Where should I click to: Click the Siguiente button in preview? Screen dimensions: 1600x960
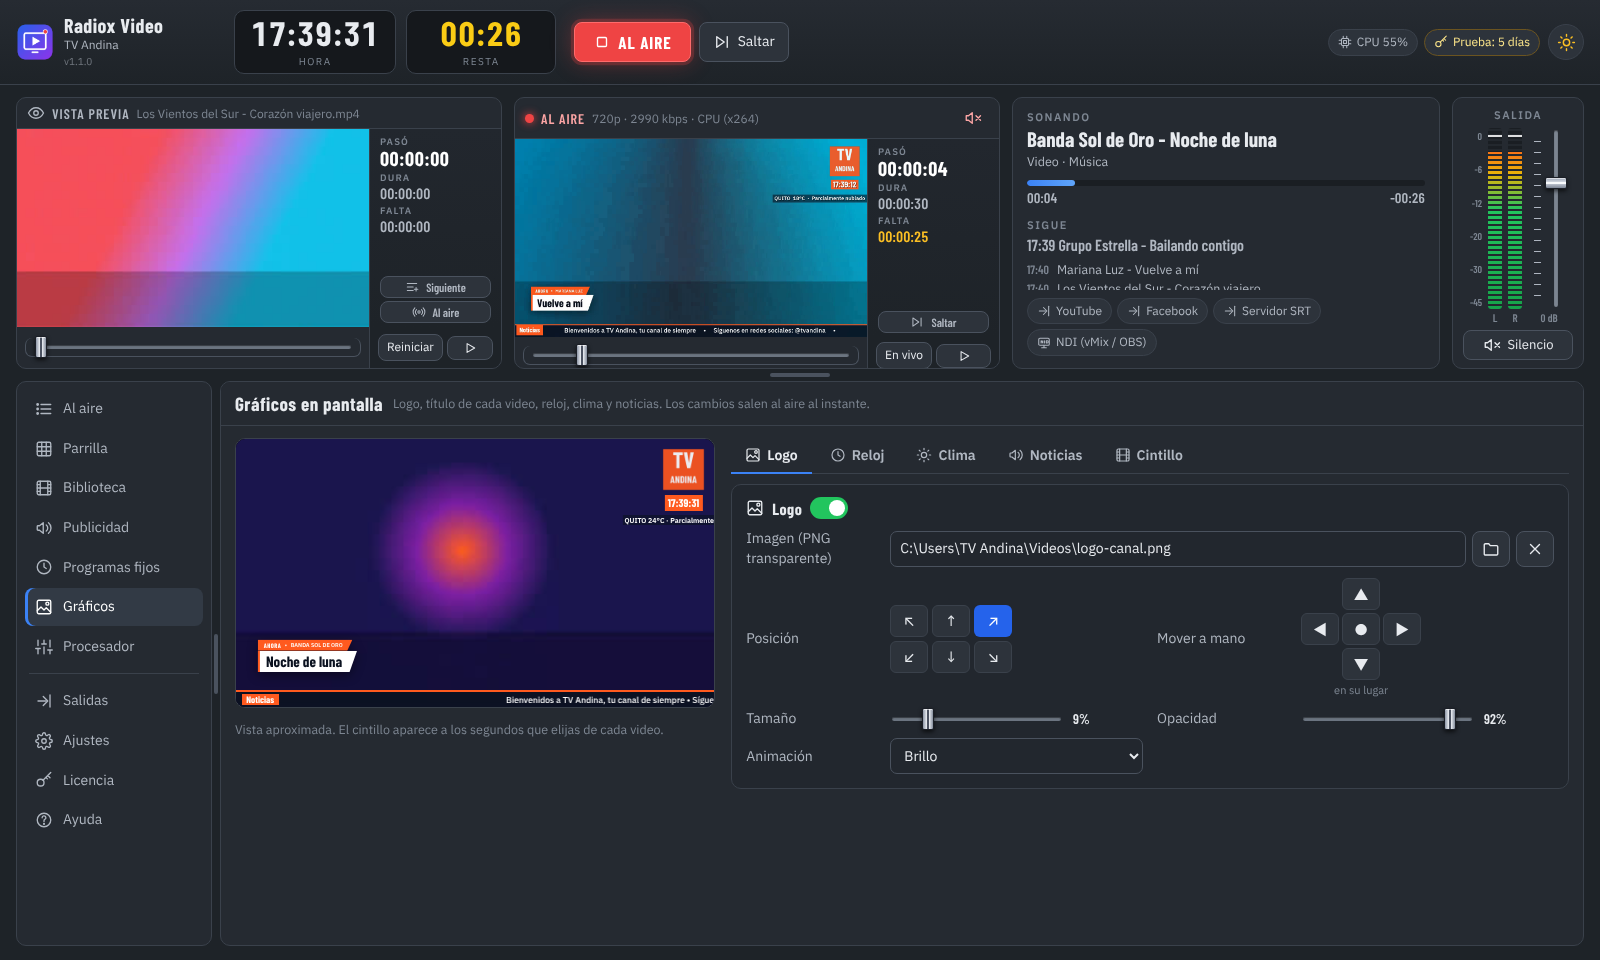435,288
